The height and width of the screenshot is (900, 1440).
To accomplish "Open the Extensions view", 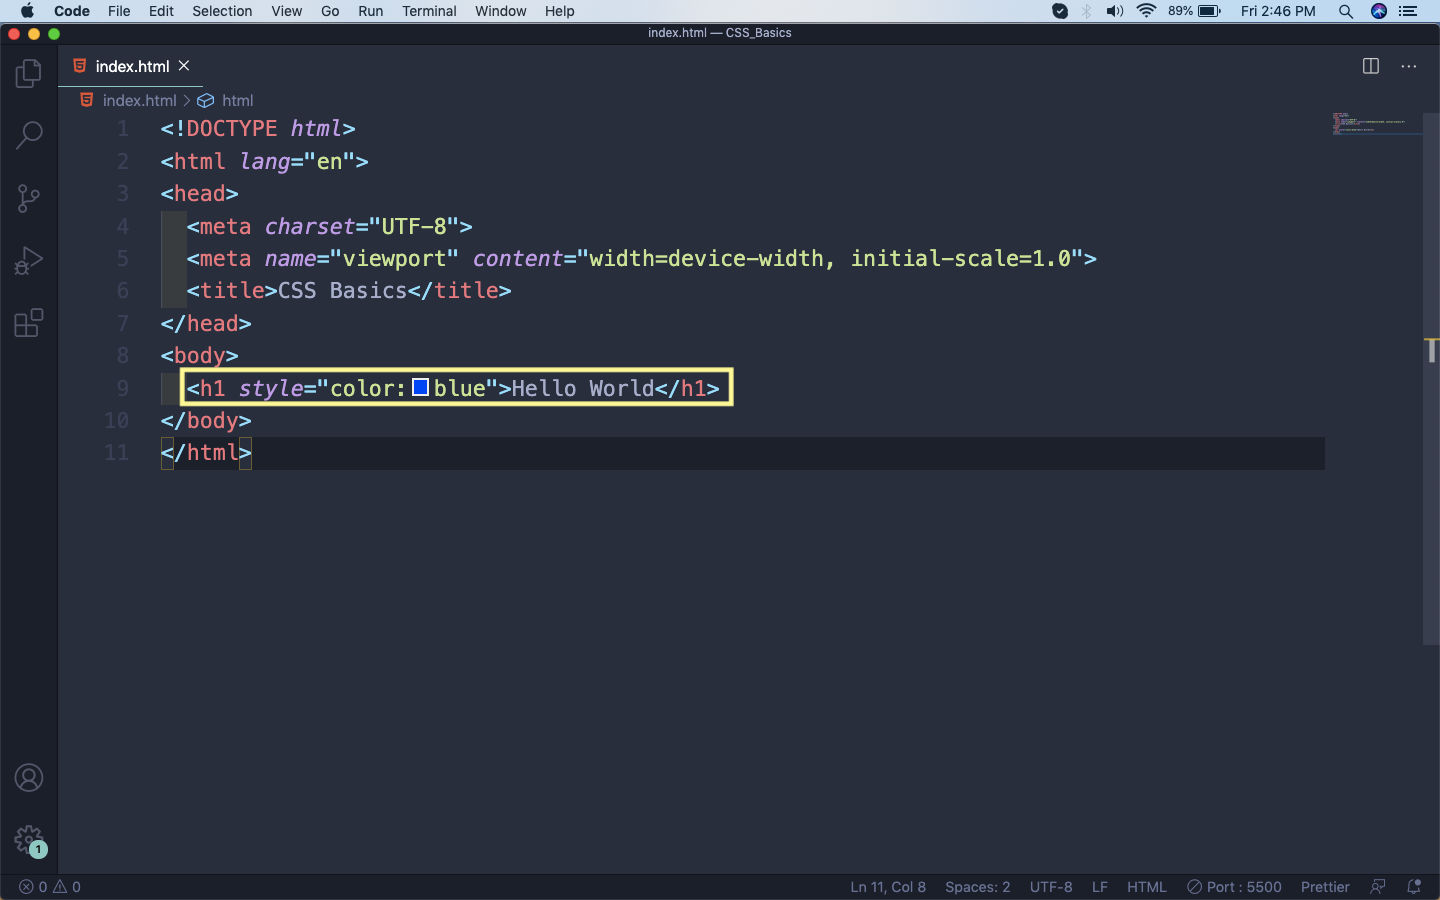I will (29, 323).
